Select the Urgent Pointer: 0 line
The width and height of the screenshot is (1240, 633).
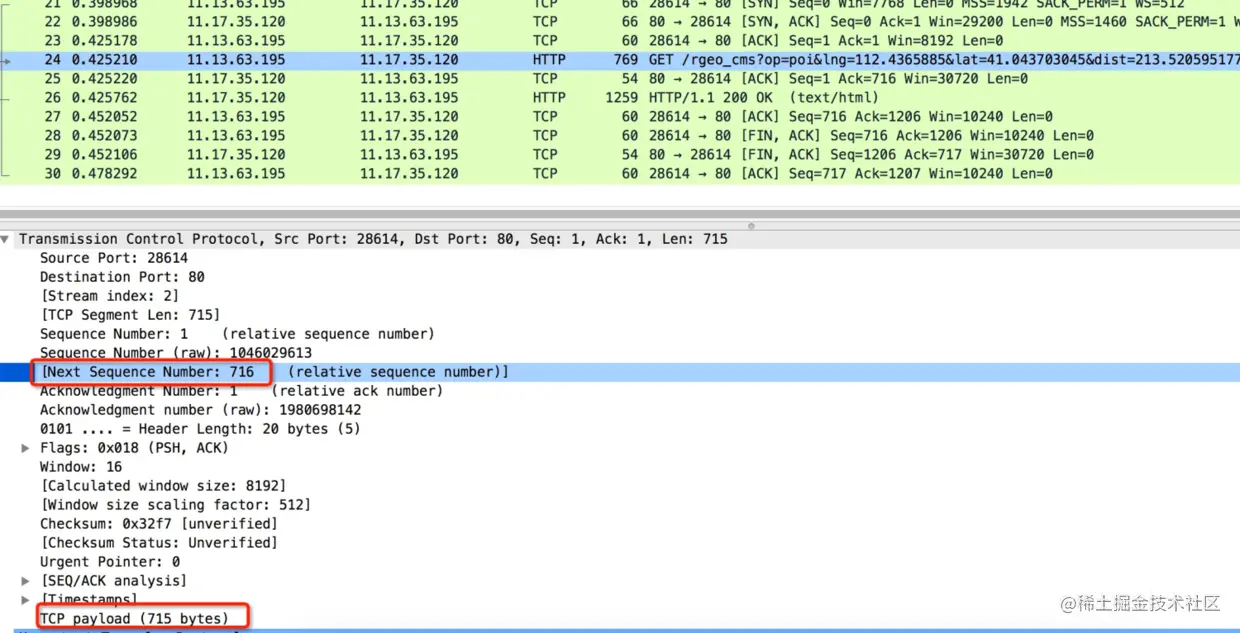(x=110, y=562)
